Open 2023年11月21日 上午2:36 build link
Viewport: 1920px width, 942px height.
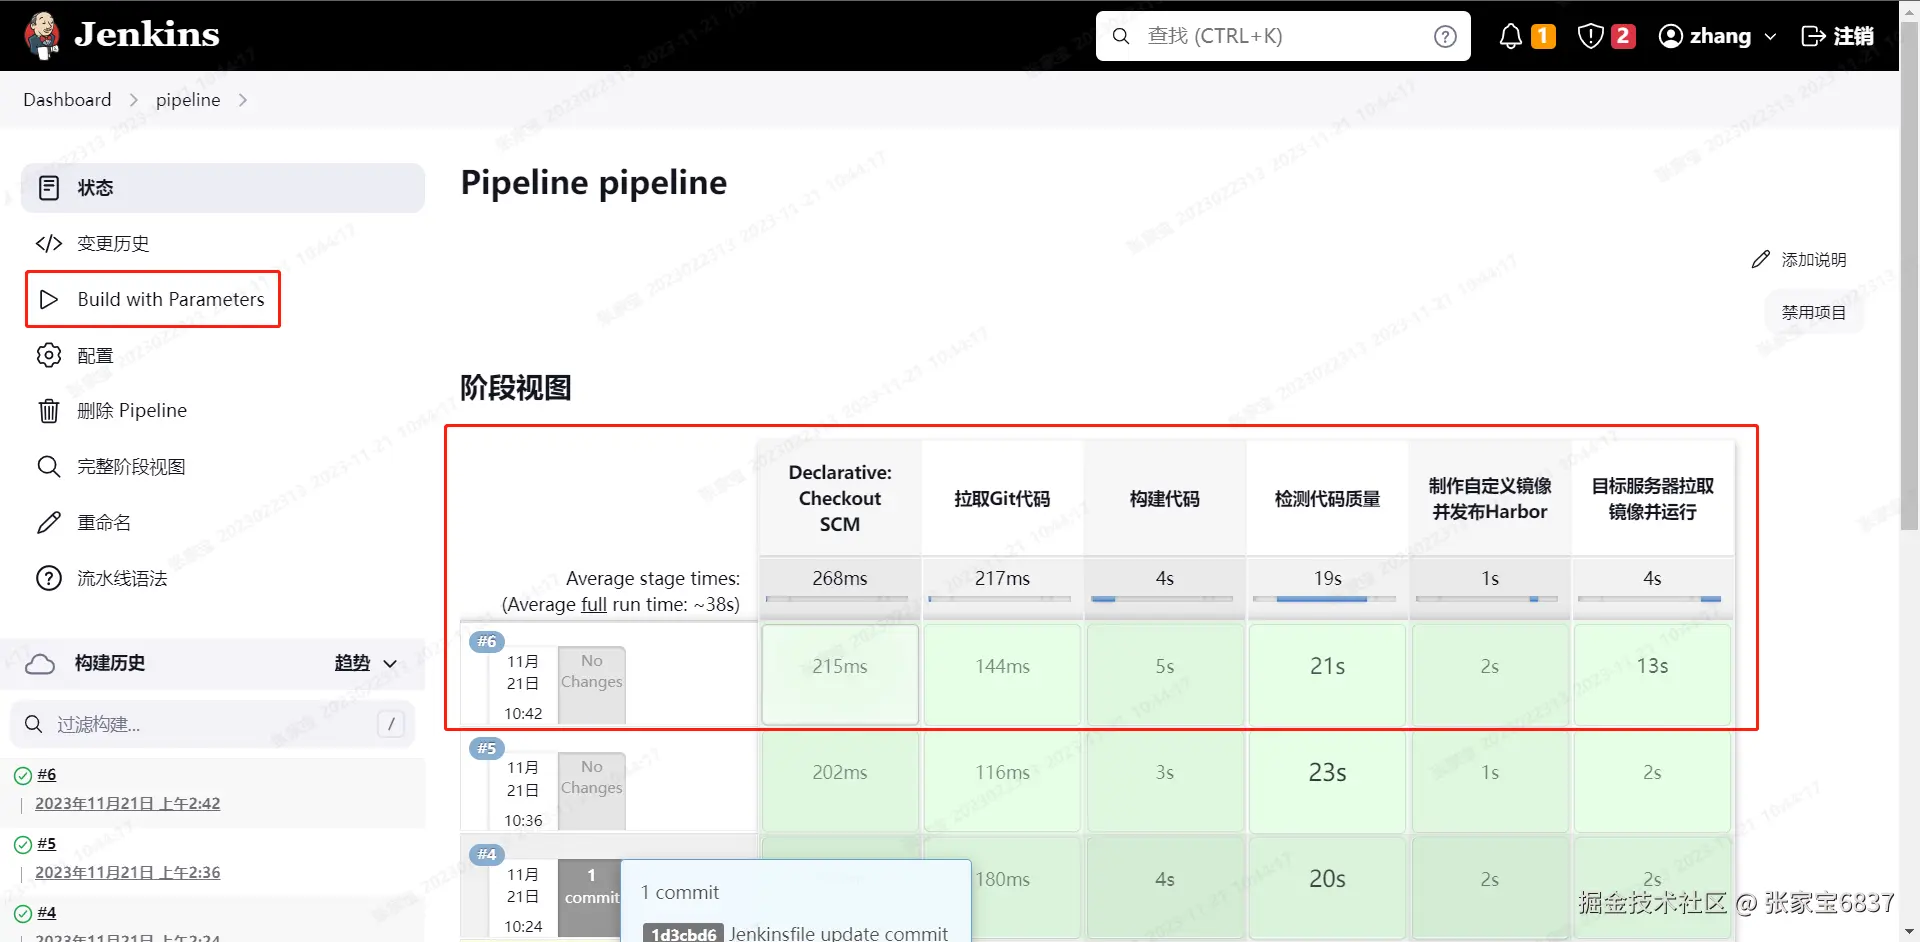click(128, 872)
